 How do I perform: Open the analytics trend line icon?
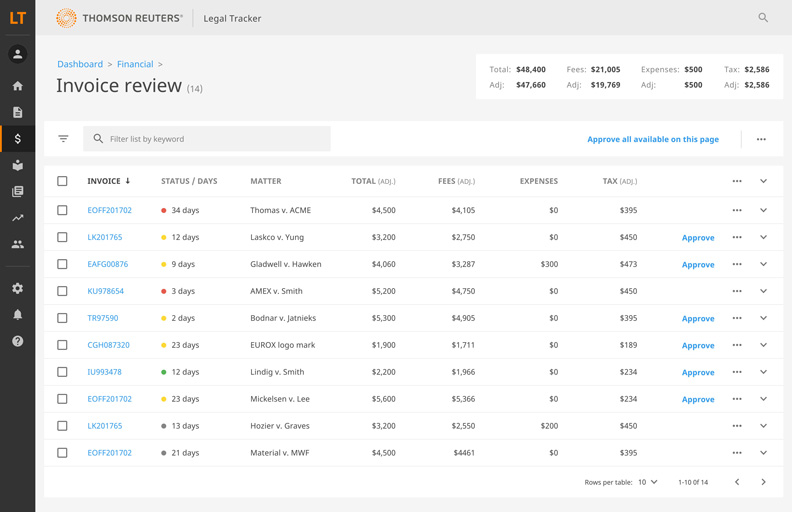(17, 218)
